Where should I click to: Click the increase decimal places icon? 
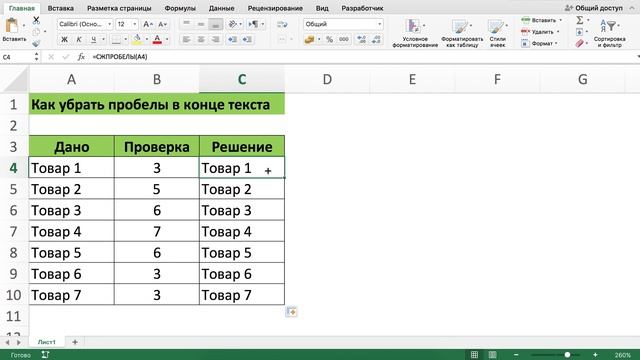point(361,40)
